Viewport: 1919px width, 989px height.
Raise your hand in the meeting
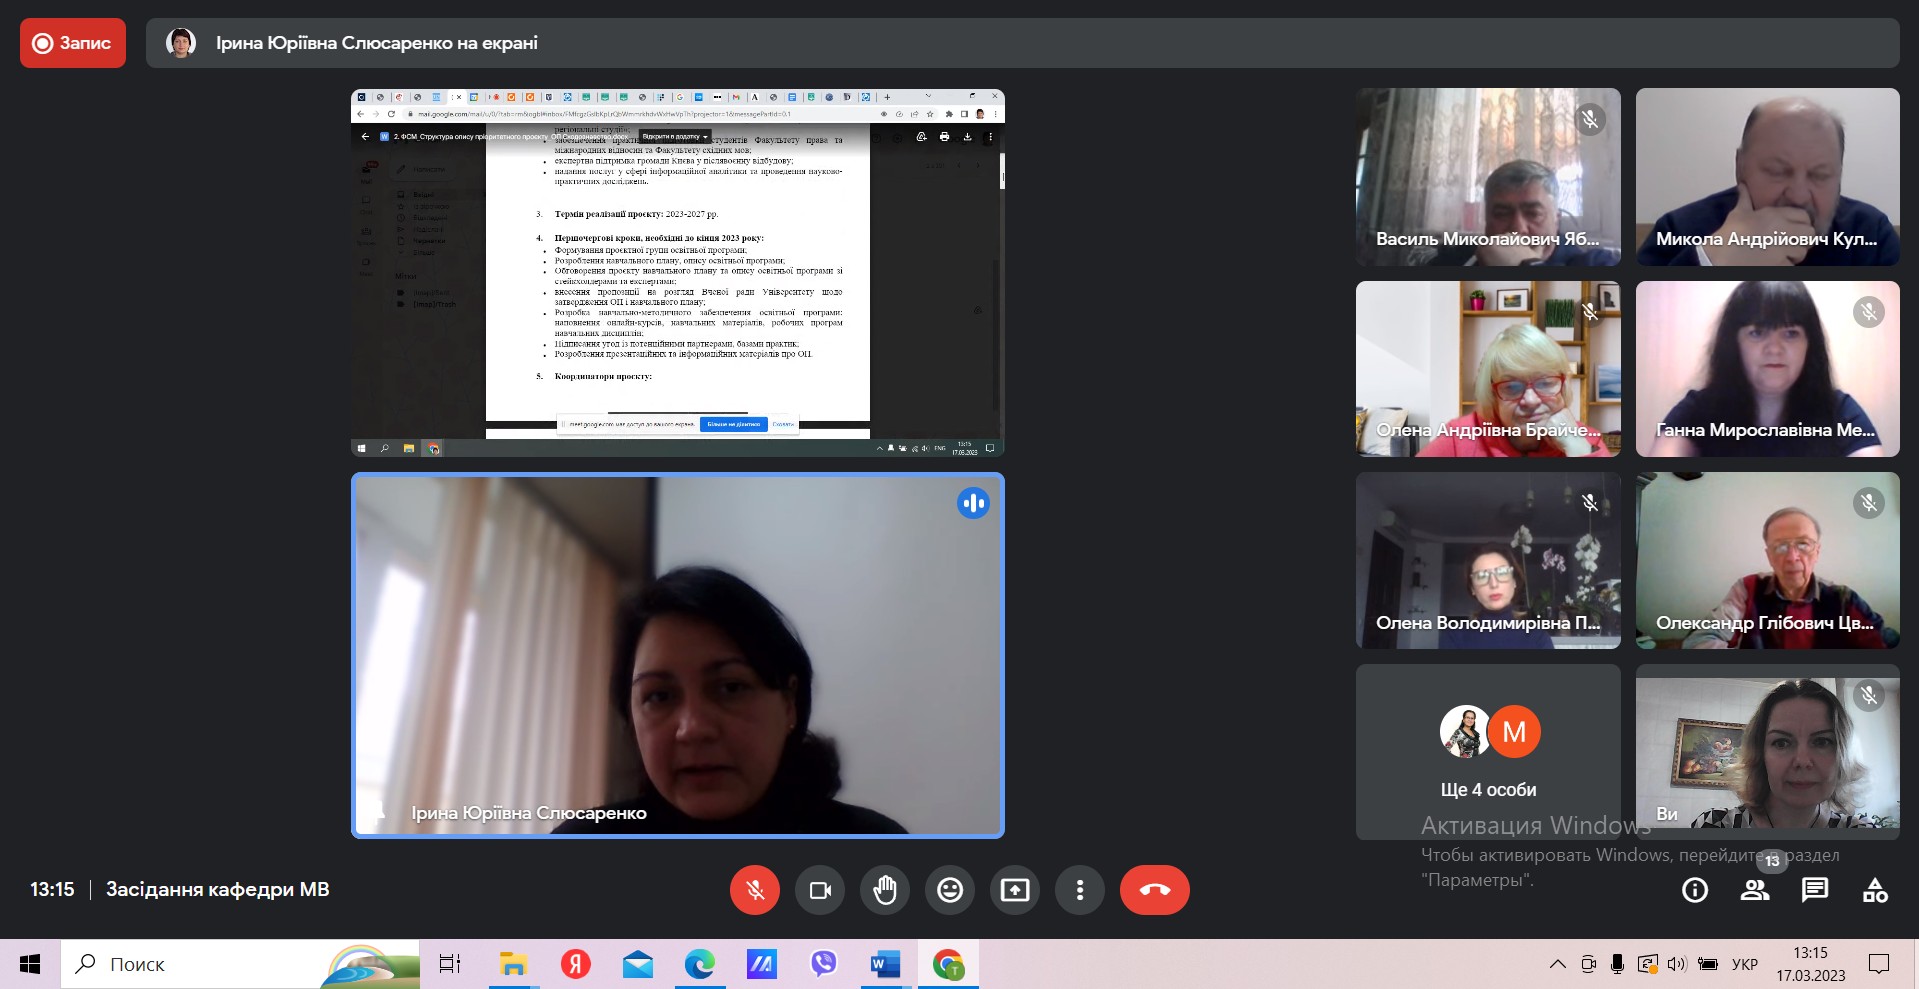pos(885,890)
